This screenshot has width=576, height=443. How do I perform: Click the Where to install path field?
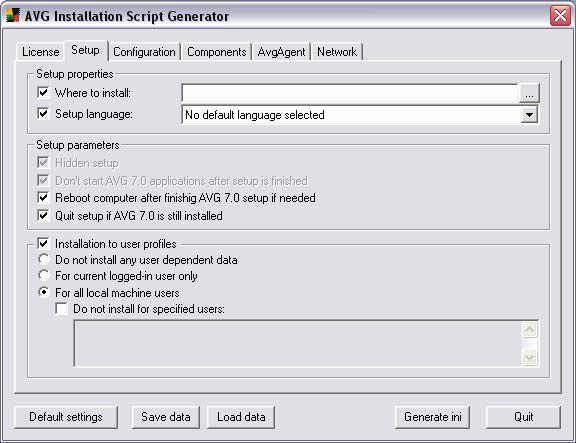point(349,93)
